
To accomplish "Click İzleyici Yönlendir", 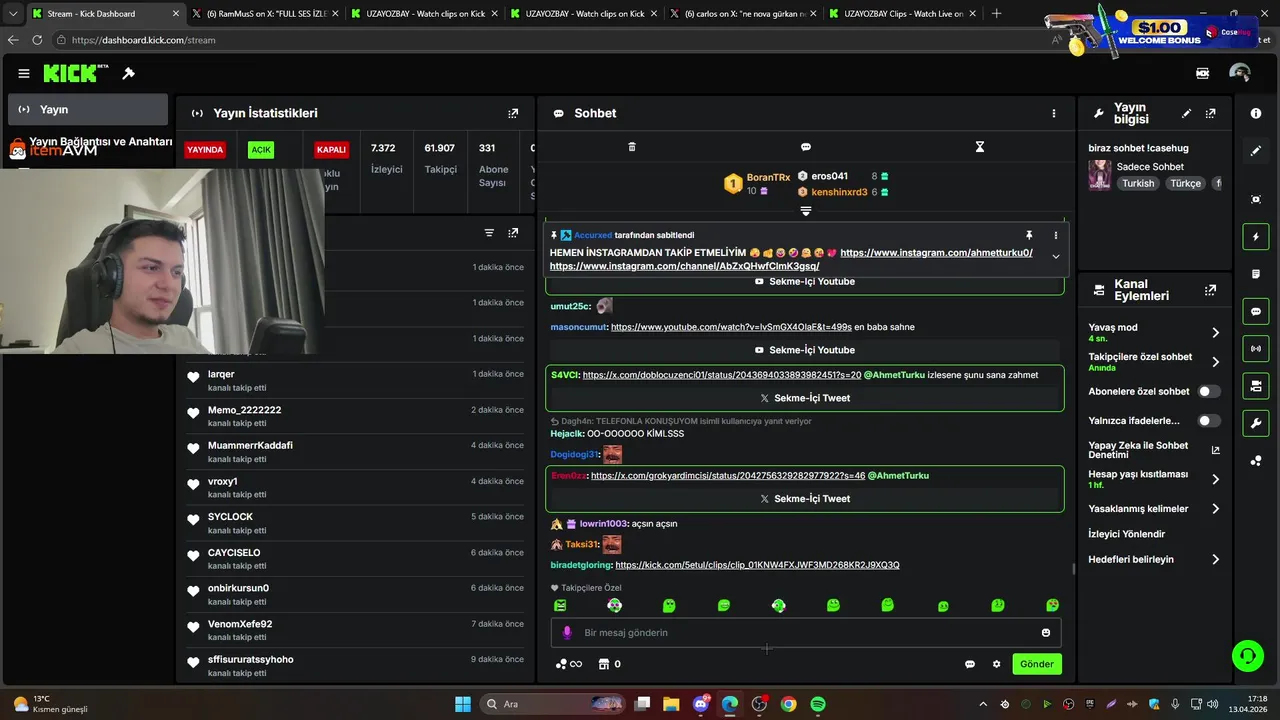I will [x=1126, y=534].
